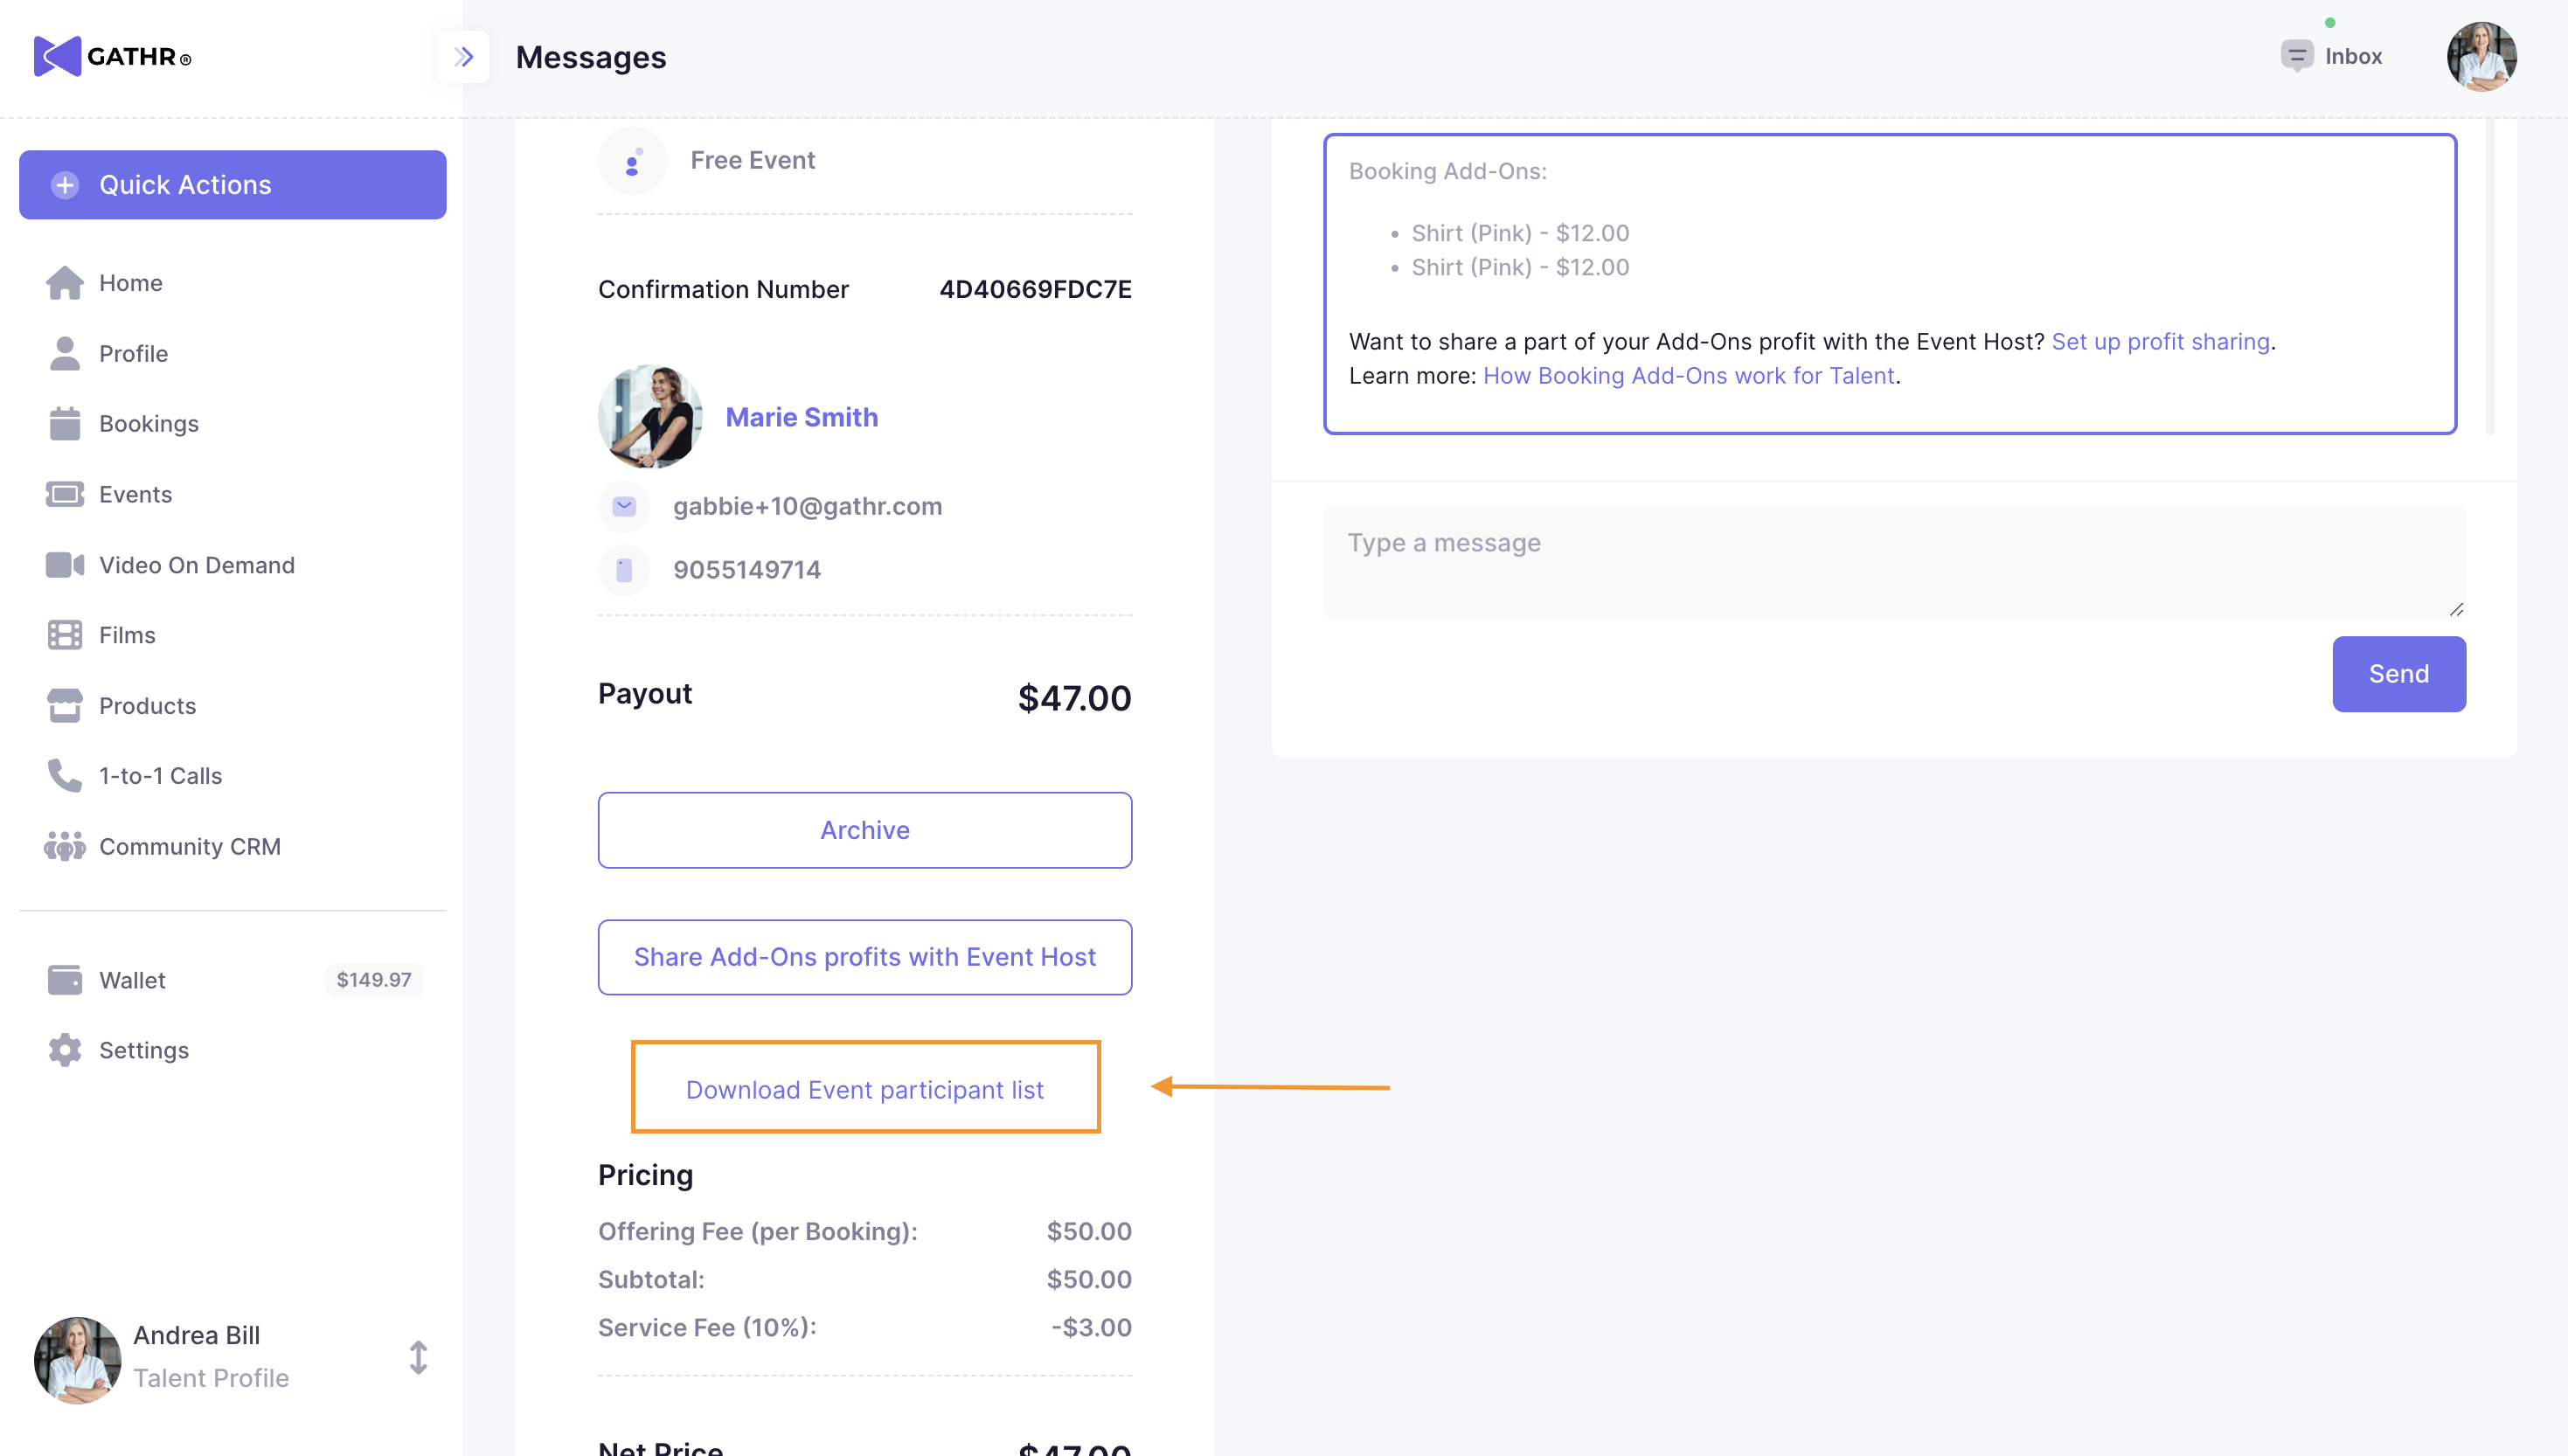This screenshot has width=2568, height=1456.
Task: Click Download Event participant list
Action: coord(864,1089)
